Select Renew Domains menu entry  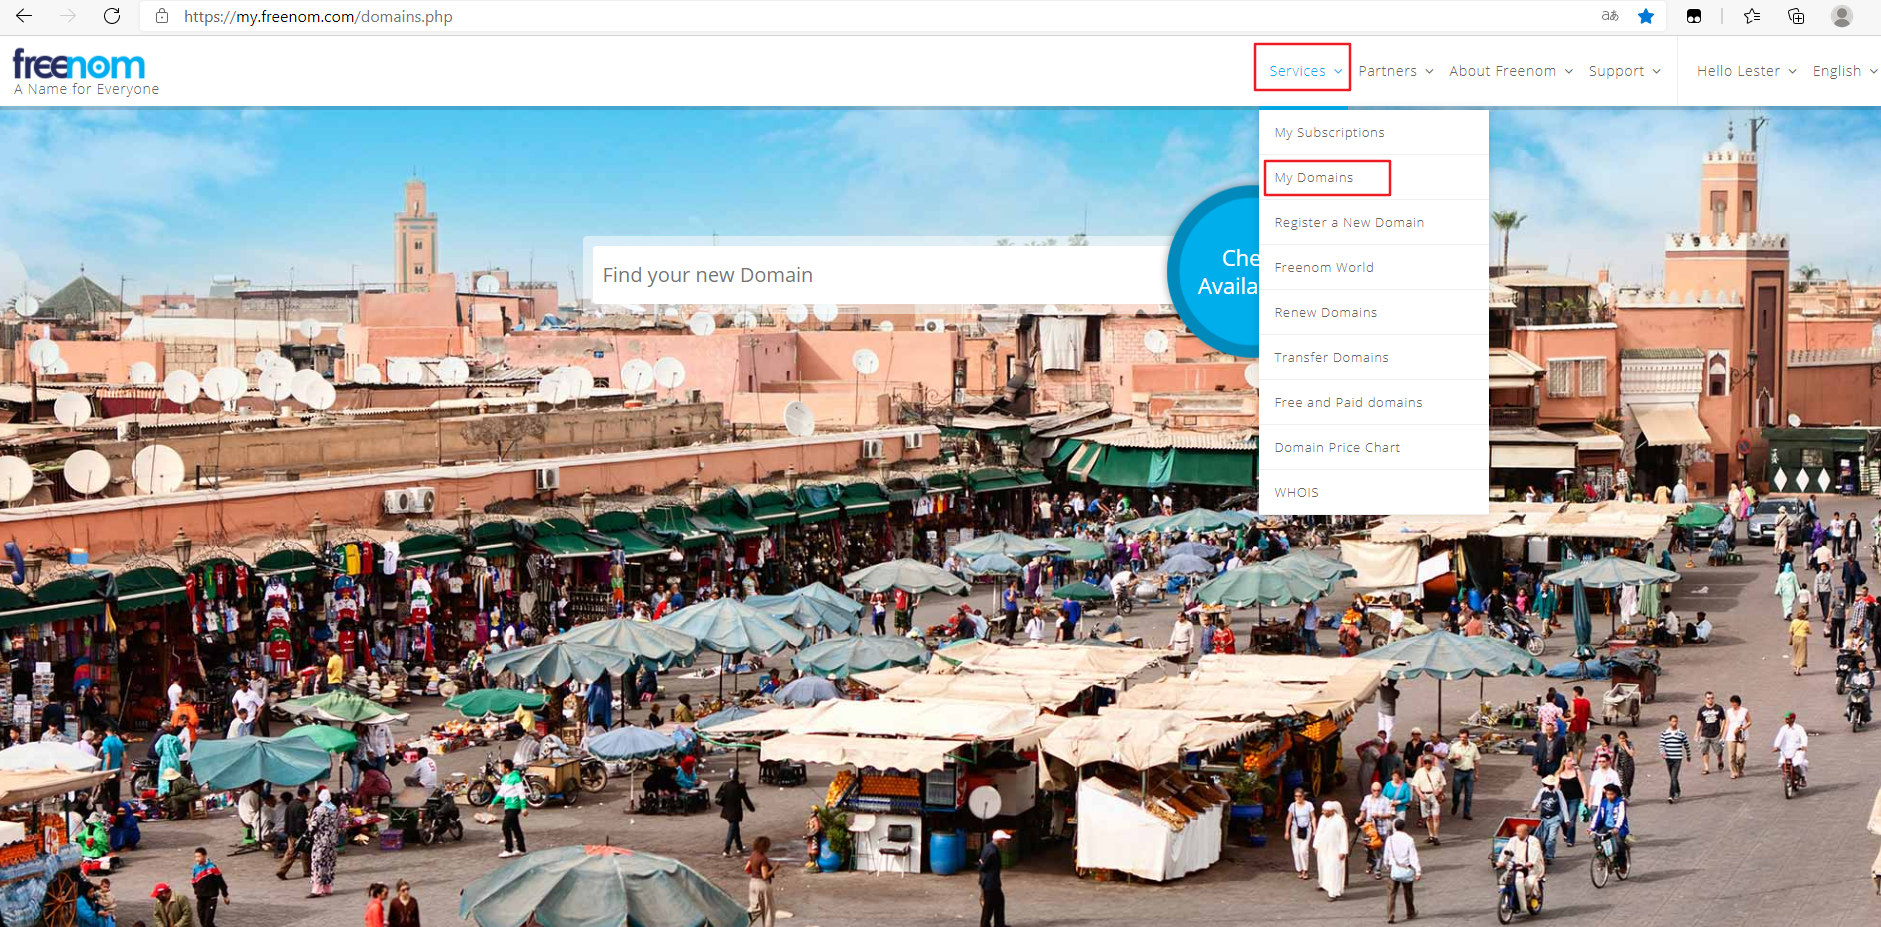click(1374, 312)
